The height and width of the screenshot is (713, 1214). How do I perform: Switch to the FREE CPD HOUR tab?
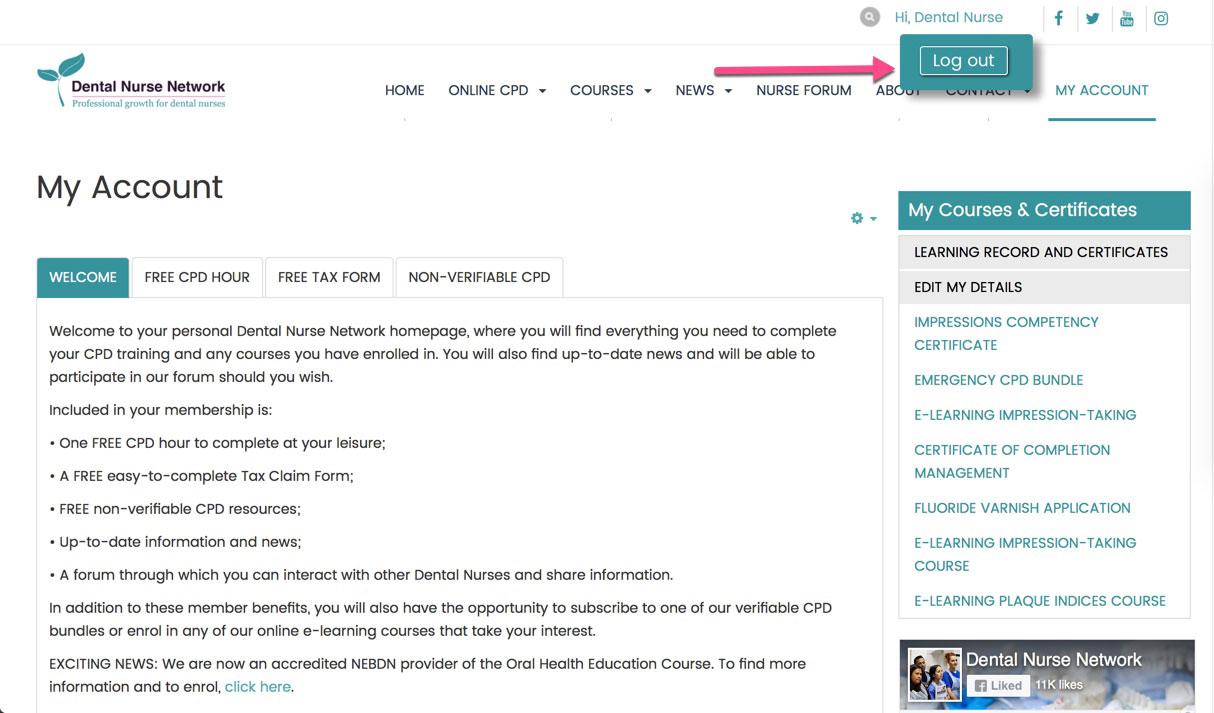[x=197, y=277]
